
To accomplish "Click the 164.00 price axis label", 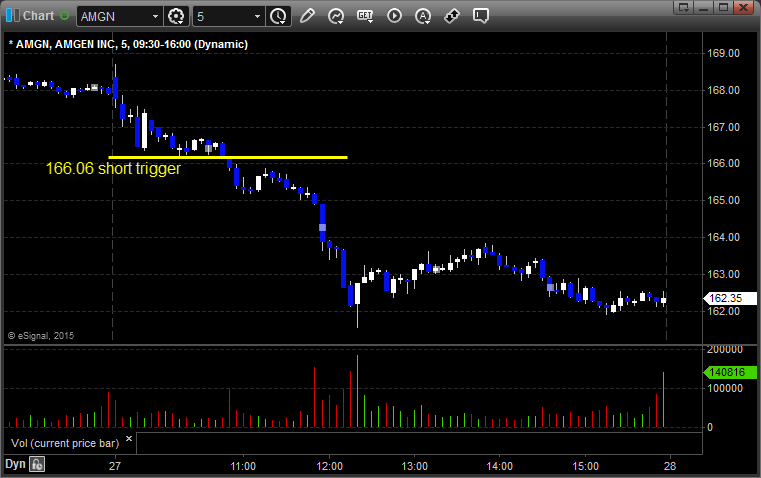I will 723,237.
